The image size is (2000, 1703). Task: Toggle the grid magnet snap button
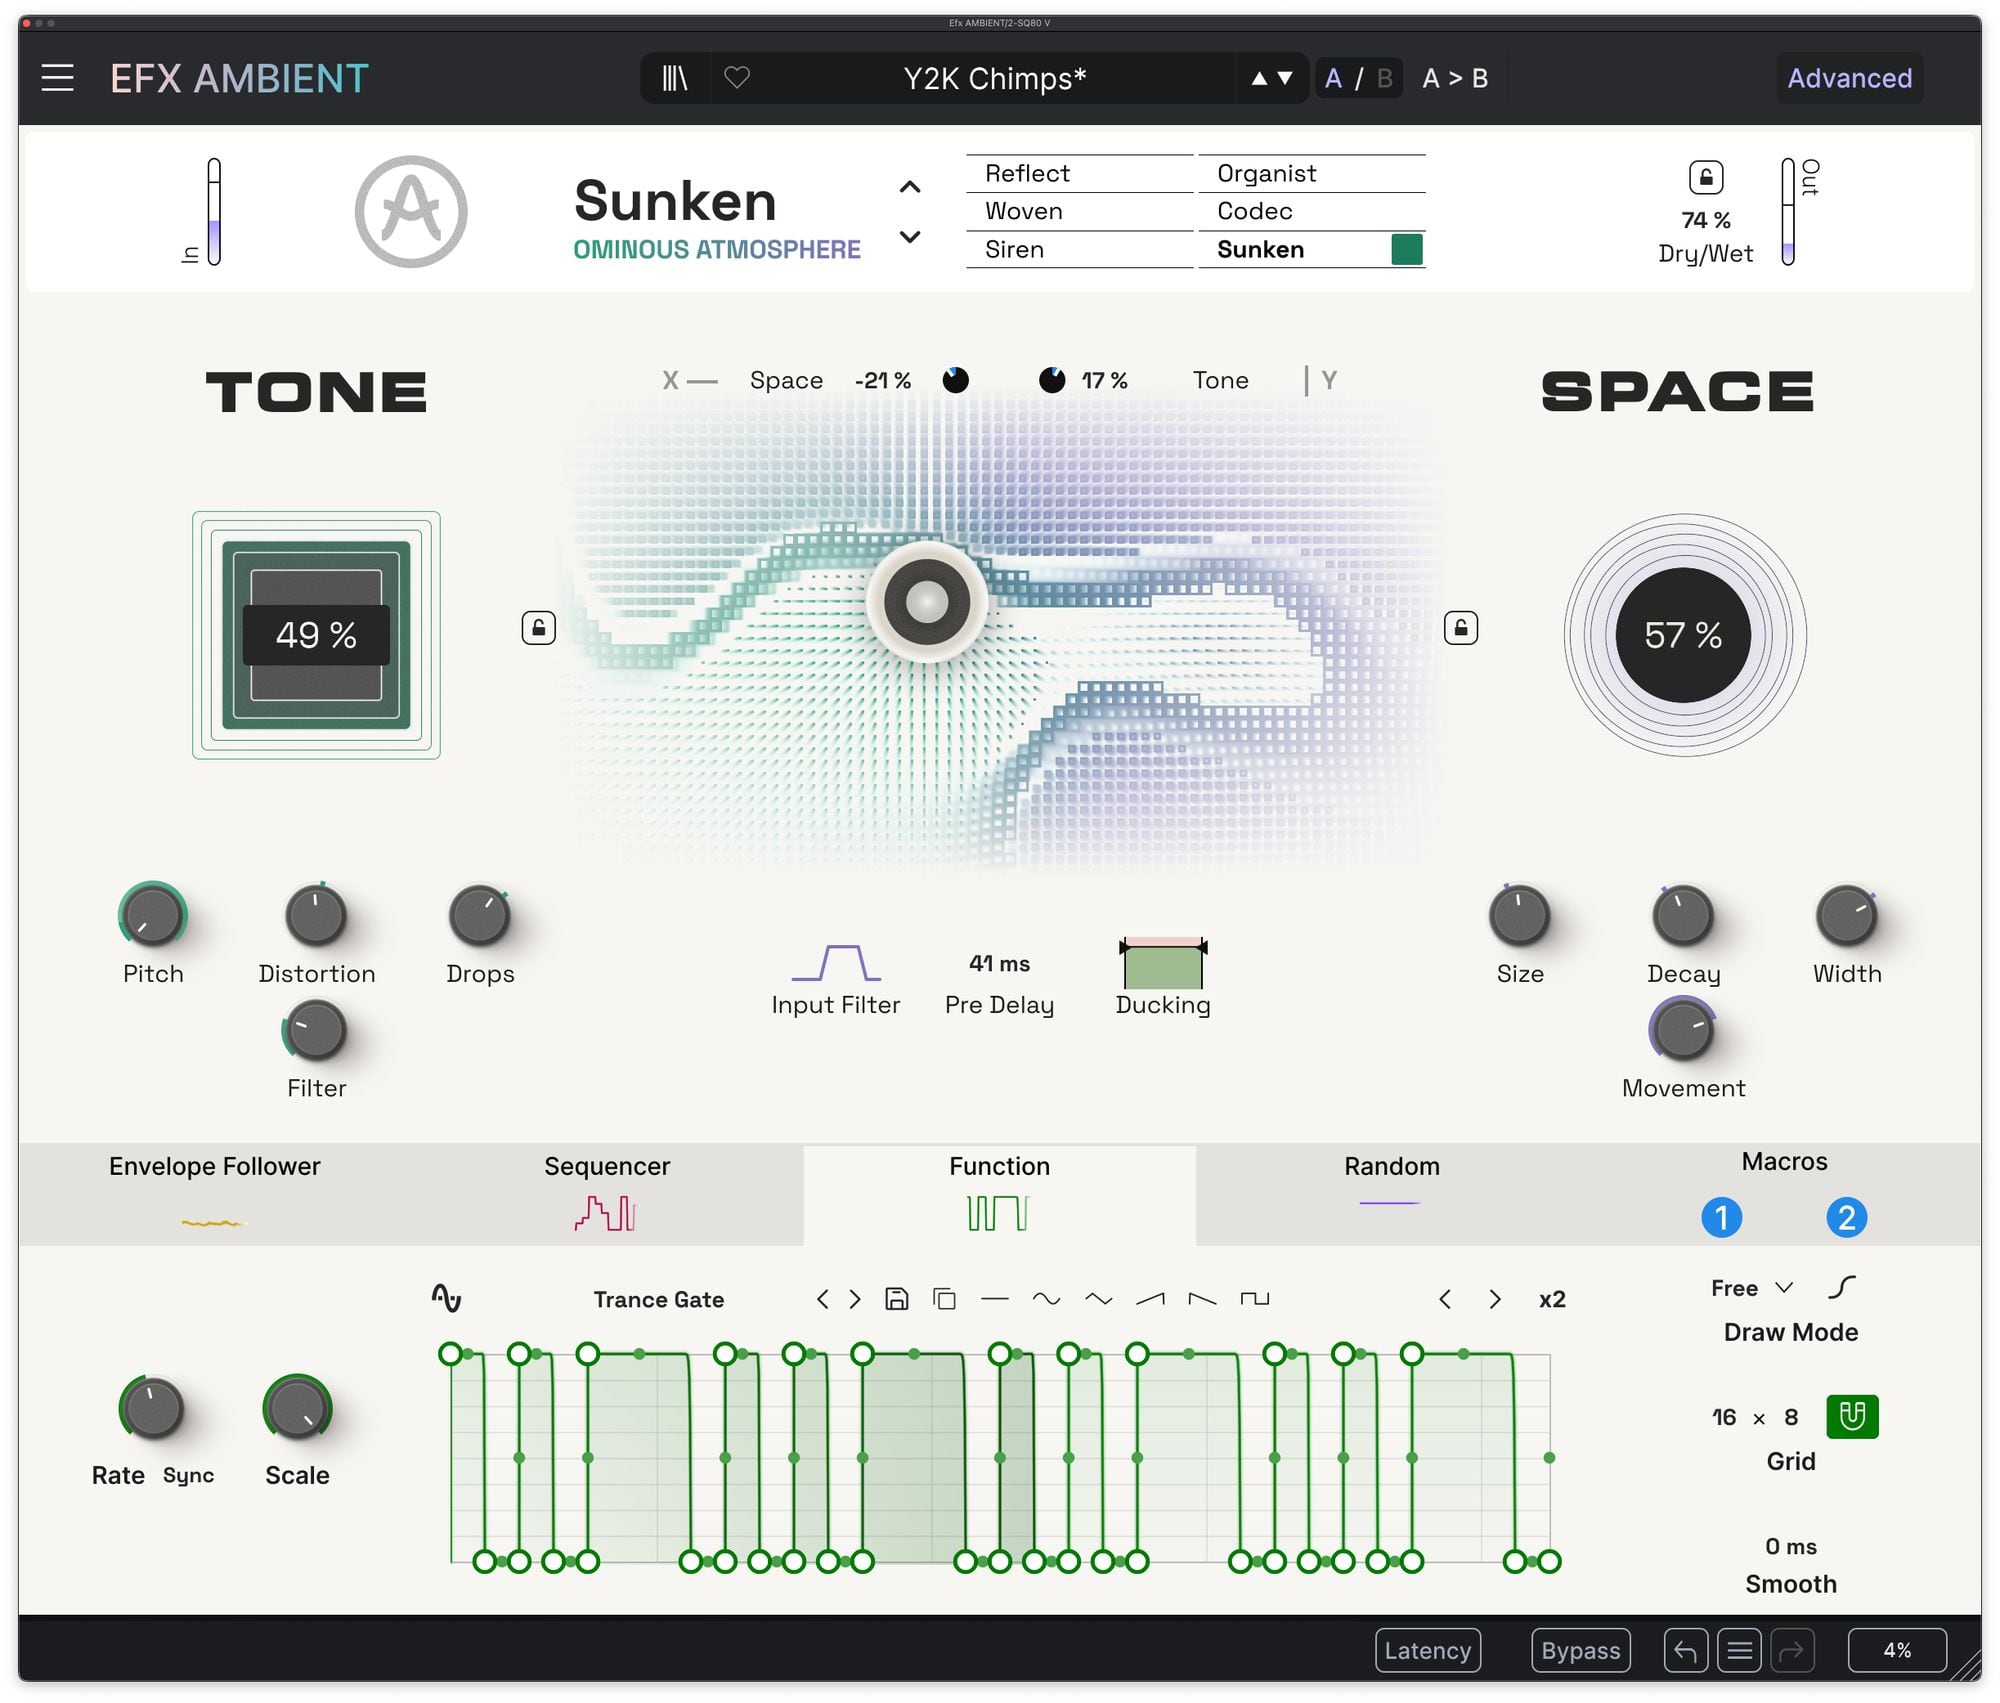point(1852,1417)
